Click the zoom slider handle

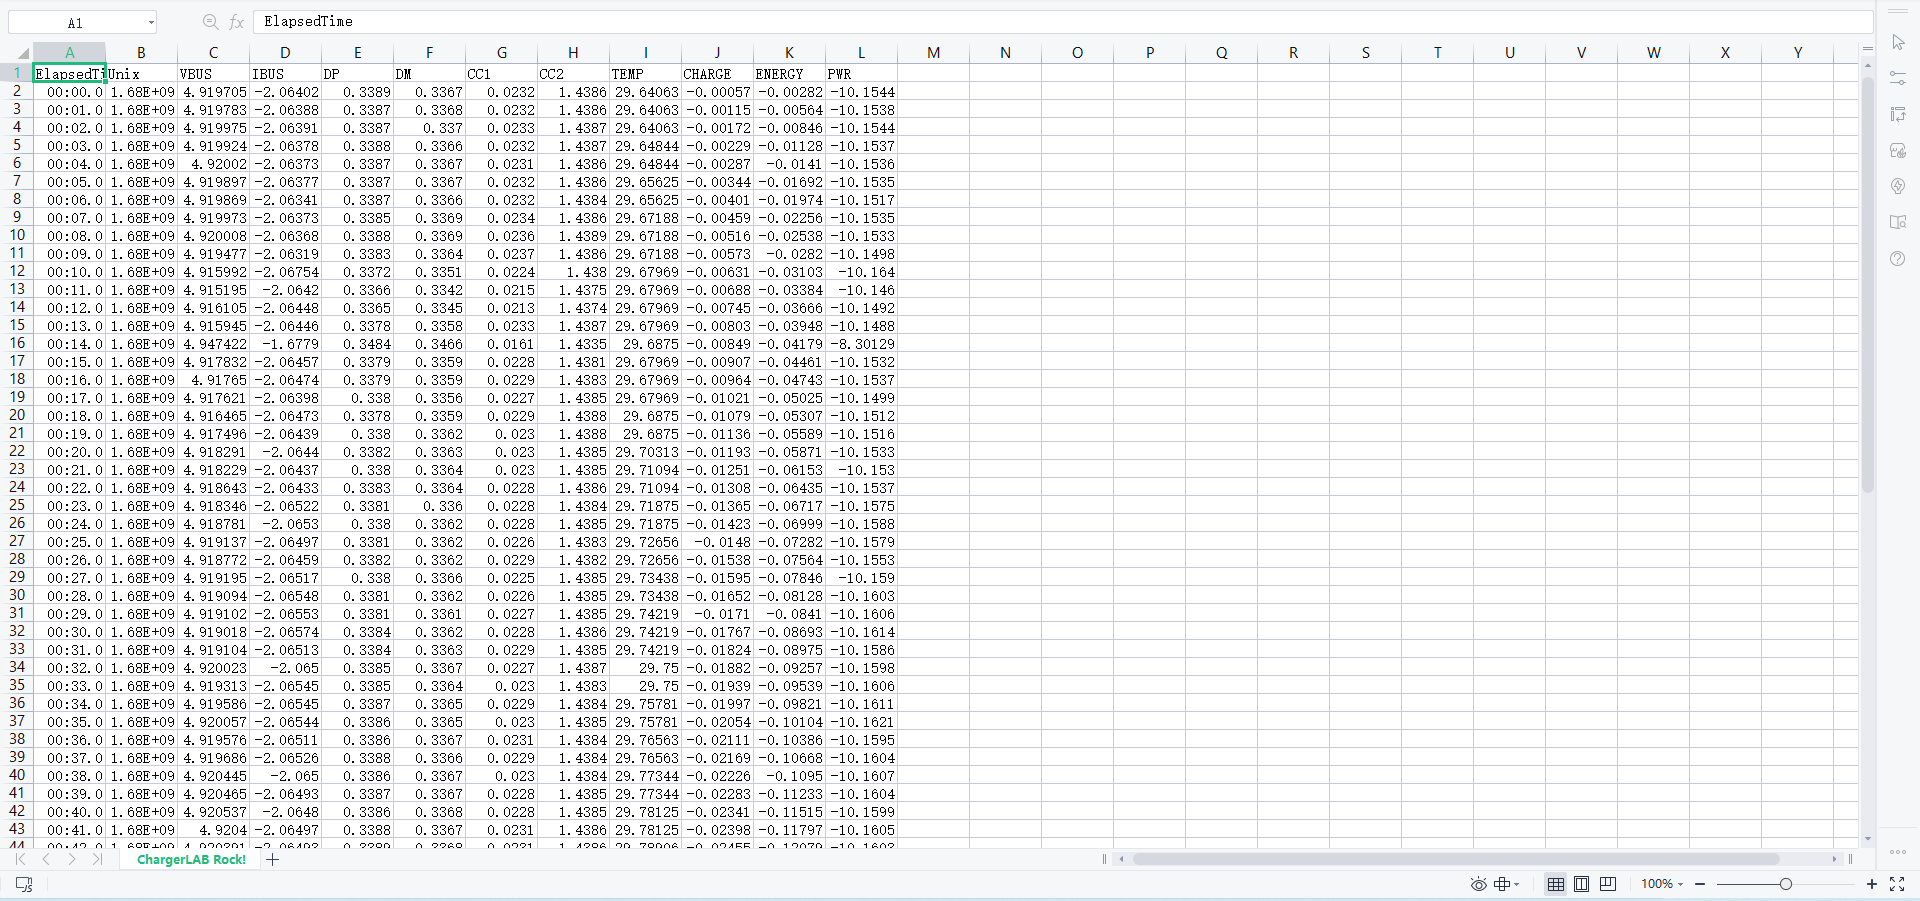[x=1785, y=884]
